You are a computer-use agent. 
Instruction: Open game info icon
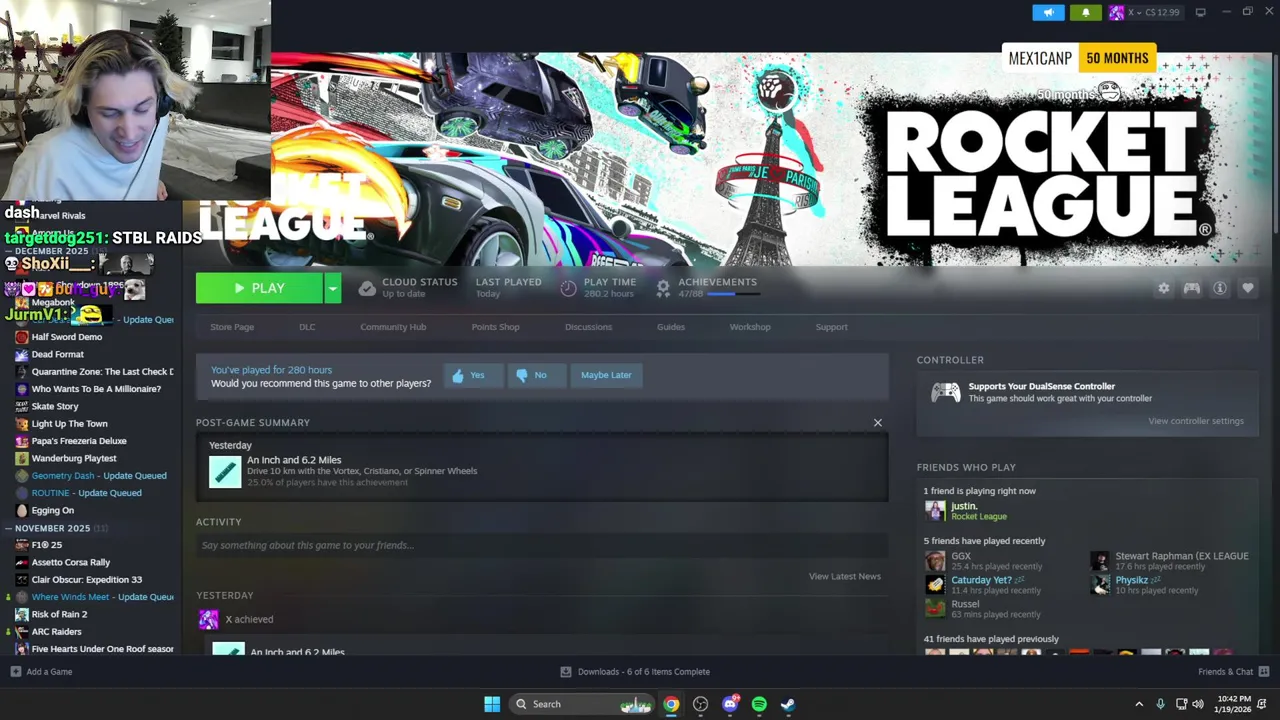1220,288
